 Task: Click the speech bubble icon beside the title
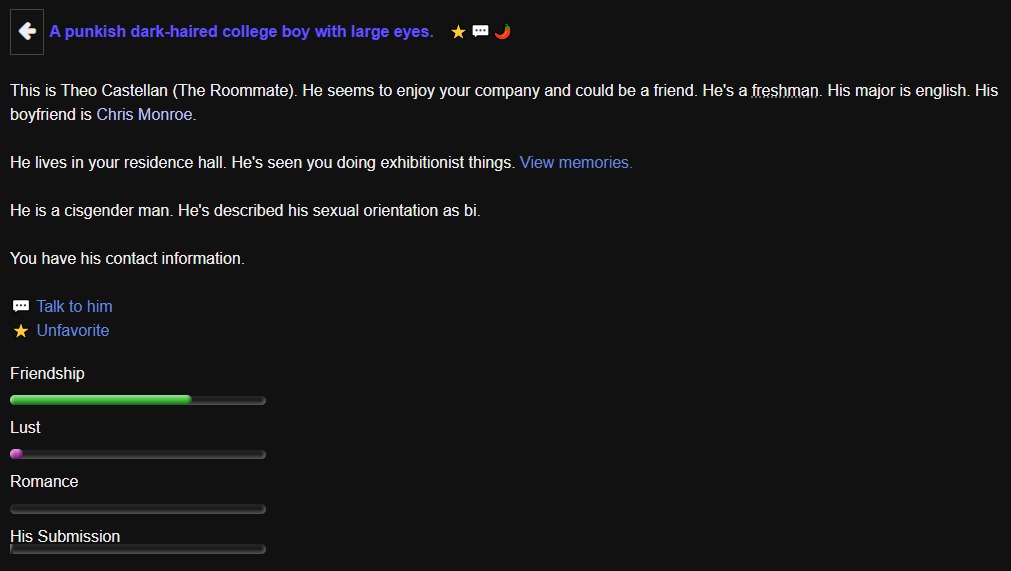click(x=480, y=31)
